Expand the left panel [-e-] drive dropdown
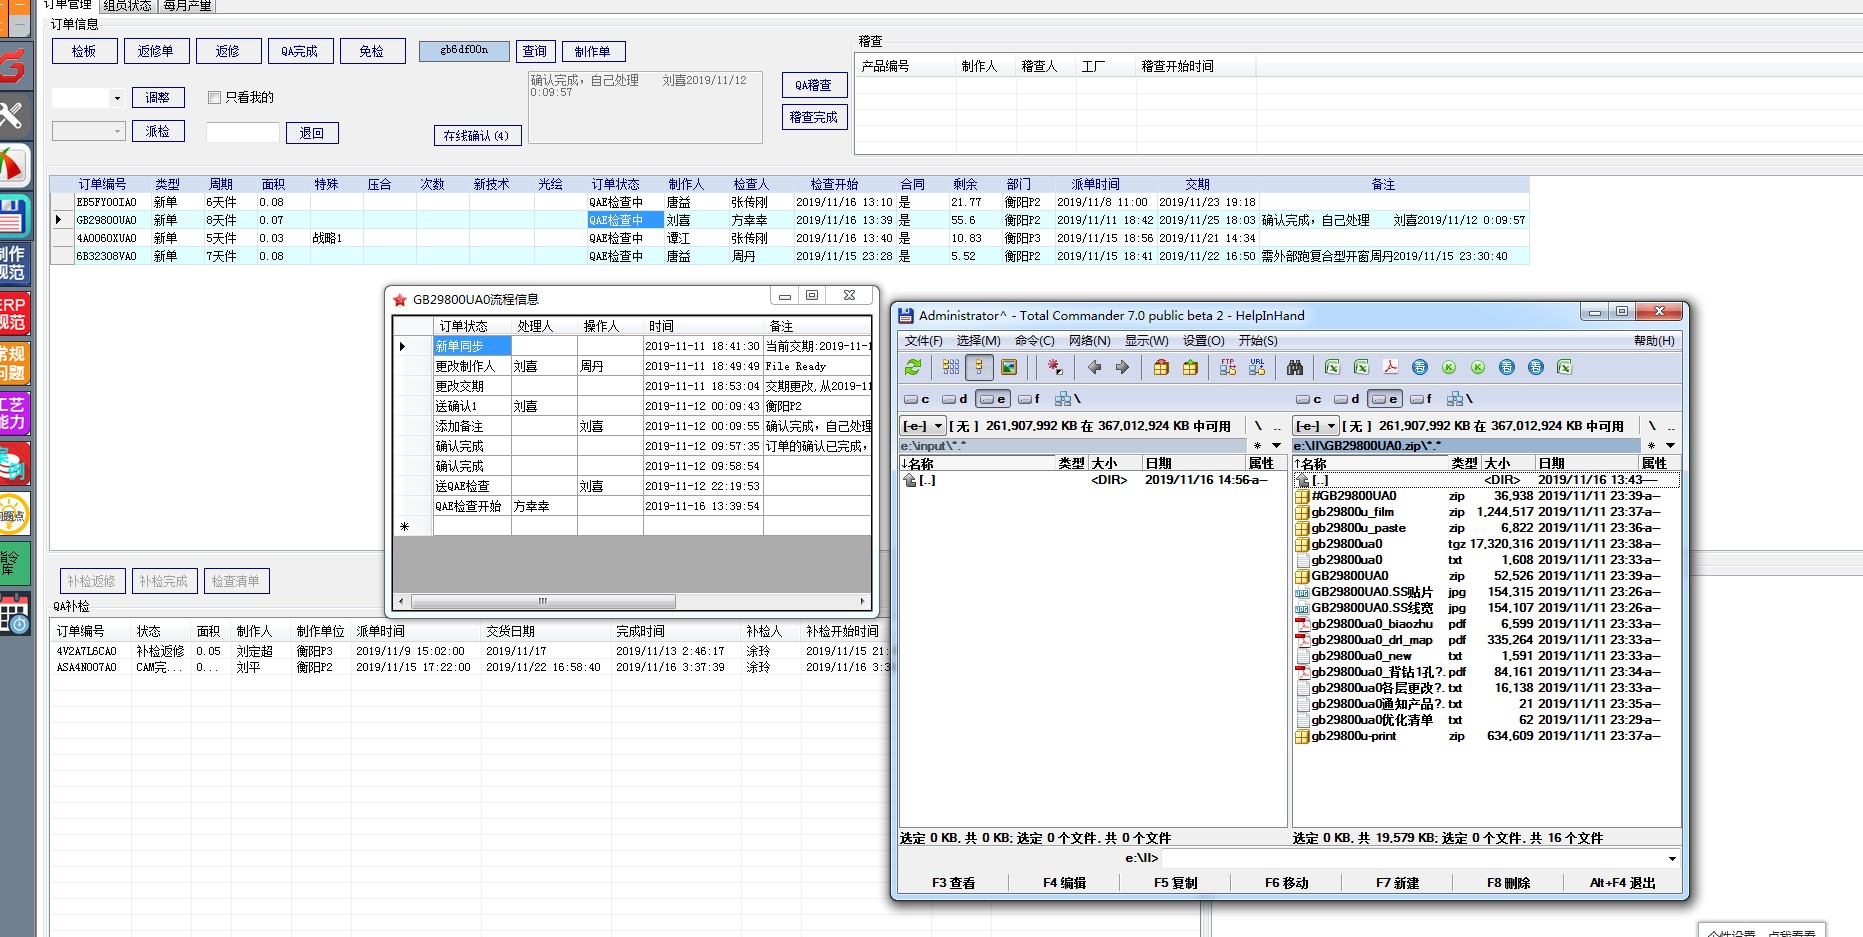 point(938,426)
